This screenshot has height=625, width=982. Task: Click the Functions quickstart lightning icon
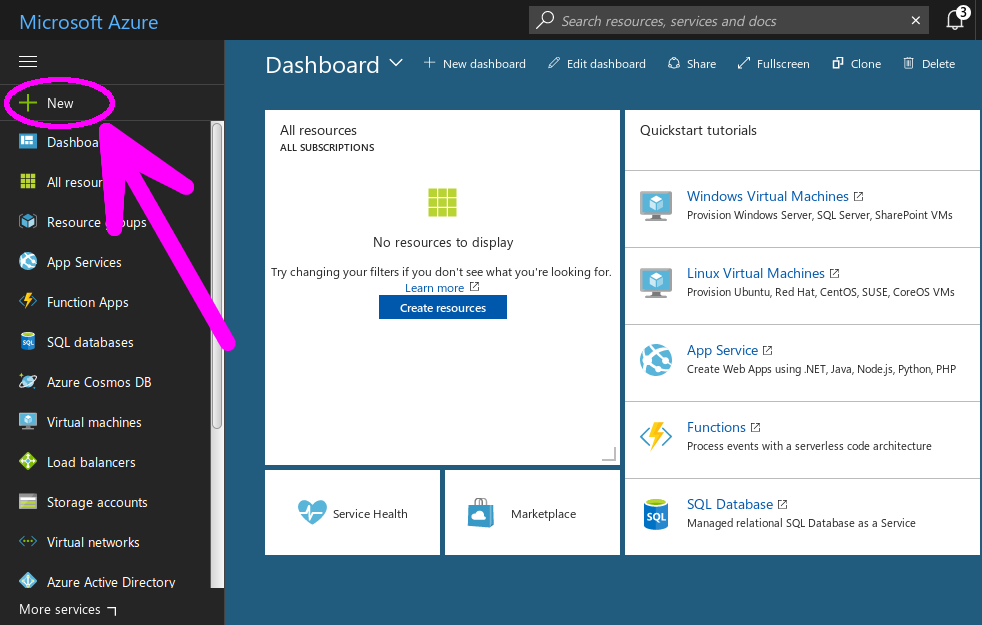(656, 436)
